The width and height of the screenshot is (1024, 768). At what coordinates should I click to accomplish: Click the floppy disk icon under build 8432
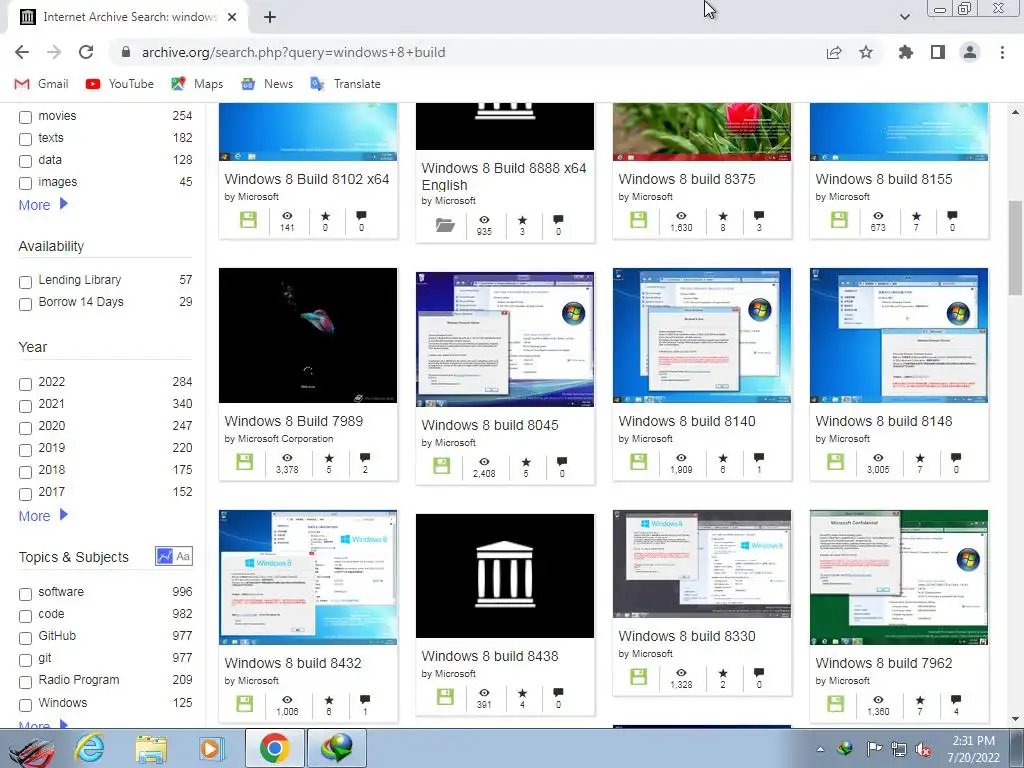[x=245, y=704]
